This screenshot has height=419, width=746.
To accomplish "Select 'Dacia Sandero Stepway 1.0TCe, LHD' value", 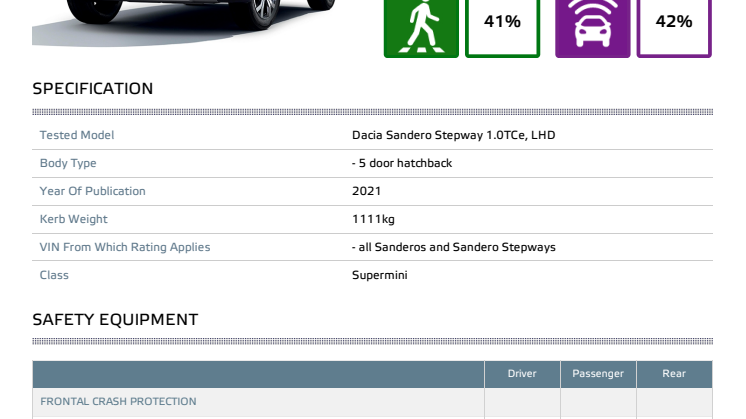I will coord(453,135).
